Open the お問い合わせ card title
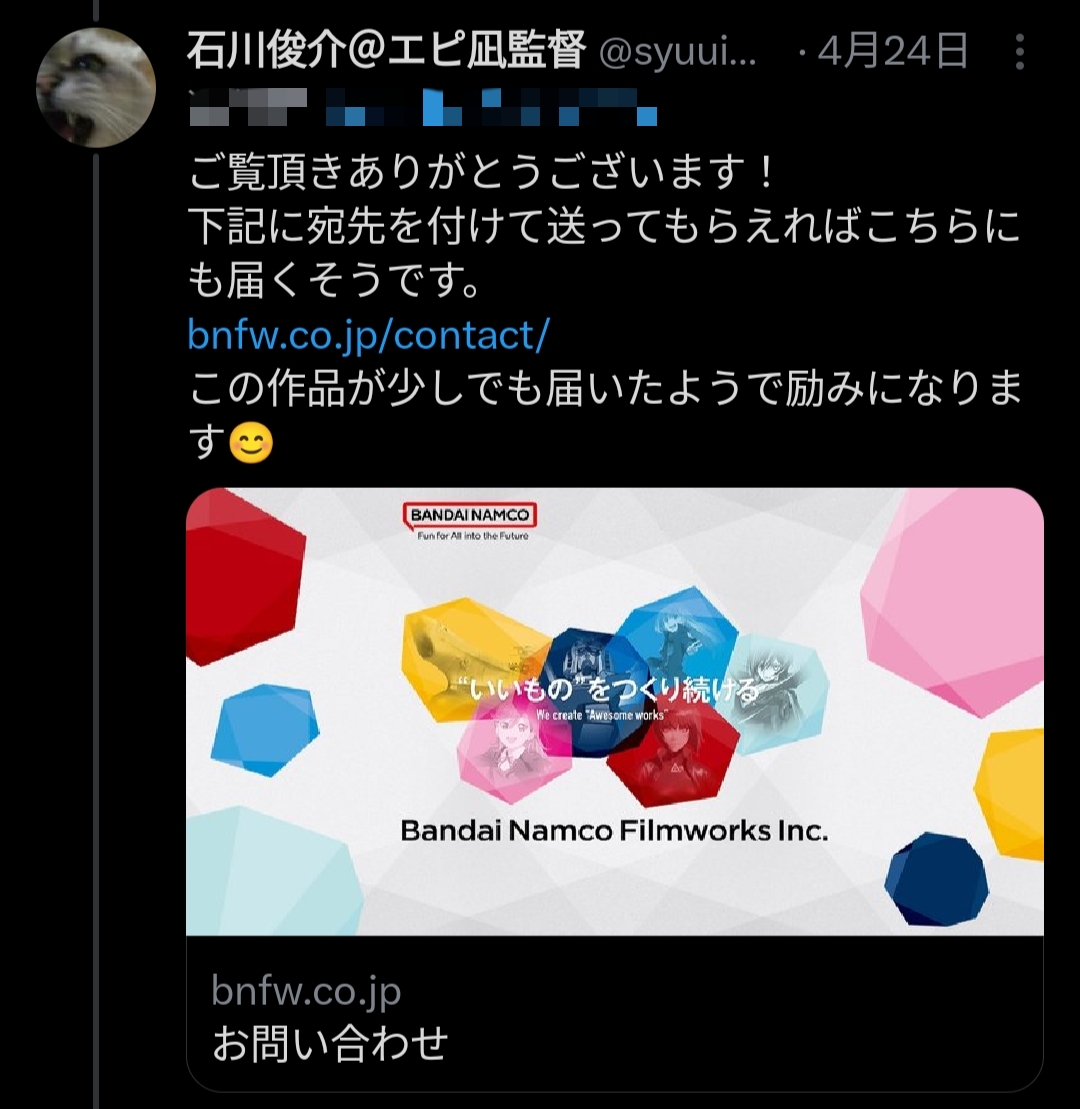 330,1043
